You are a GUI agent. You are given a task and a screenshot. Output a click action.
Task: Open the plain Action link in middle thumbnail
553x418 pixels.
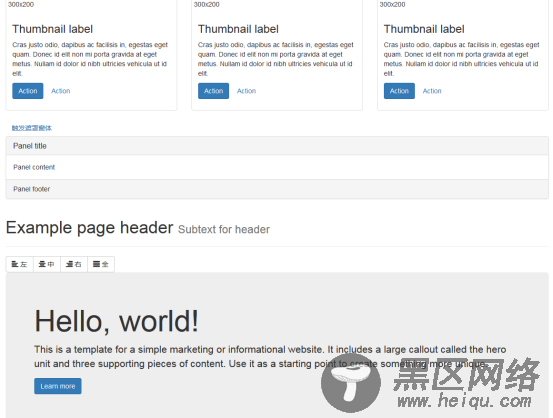tap(246, 91)
